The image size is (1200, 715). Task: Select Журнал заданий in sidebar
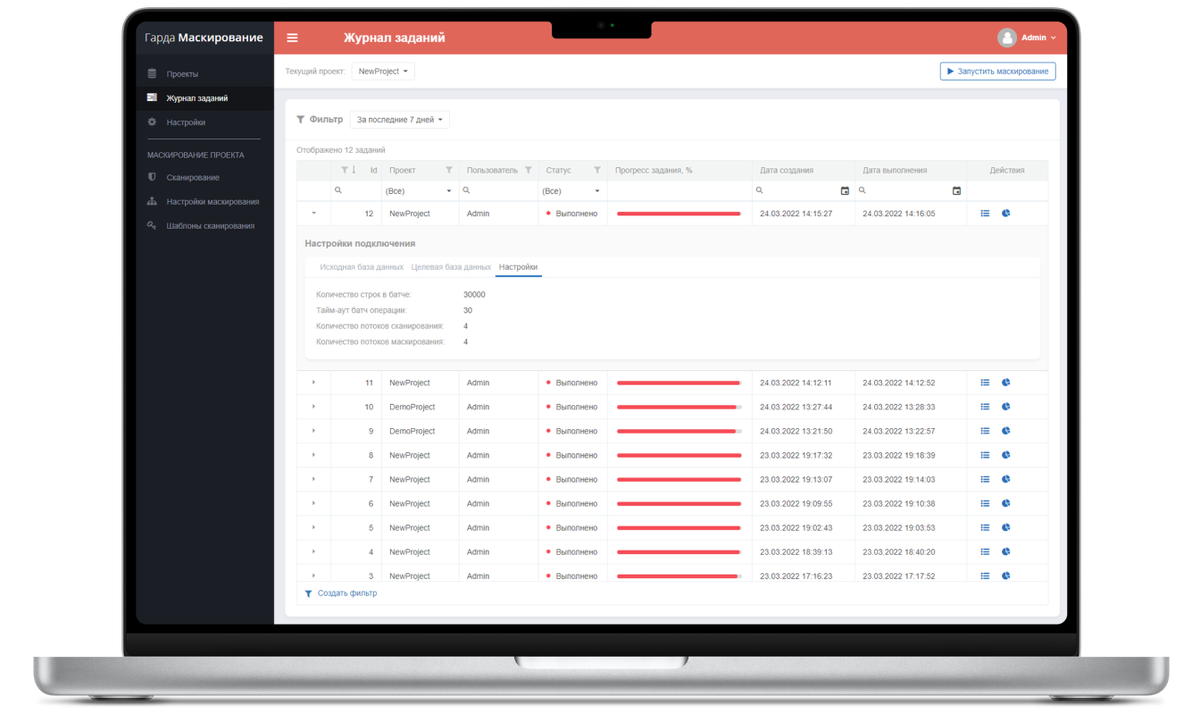tap(197, 98)
